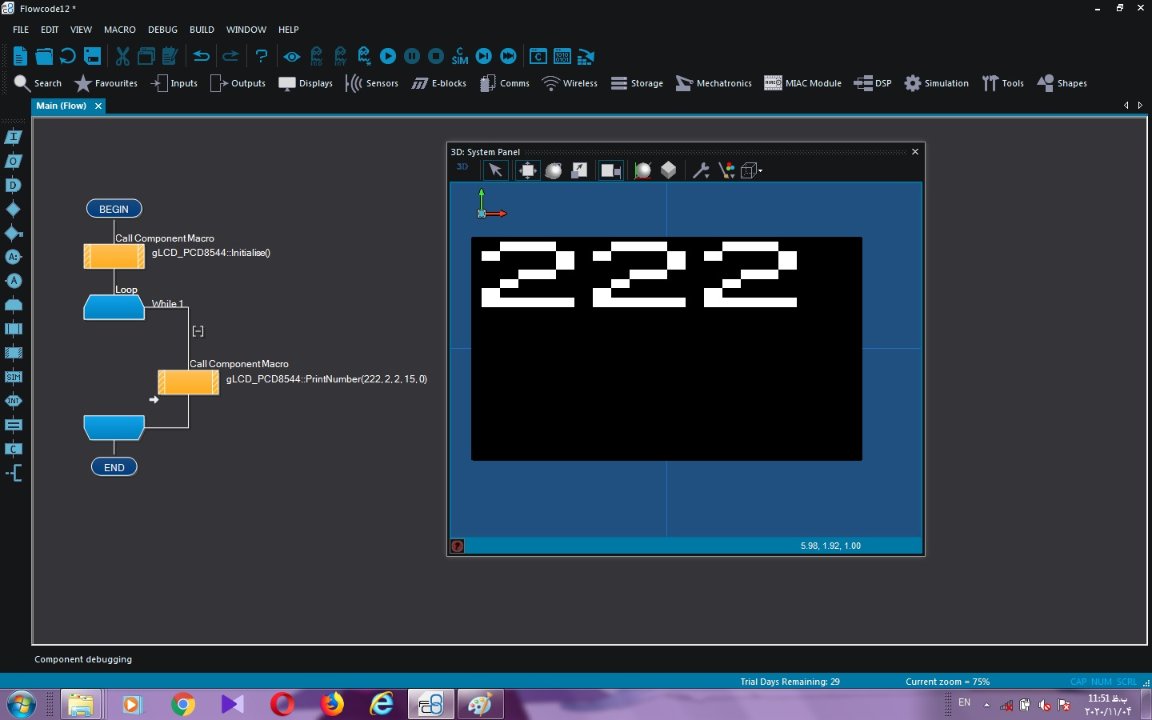Toggle the camera view button in System Panel
Image resolution: width=1152 pixels, height=720 pixels.
(x=611, y=170)
